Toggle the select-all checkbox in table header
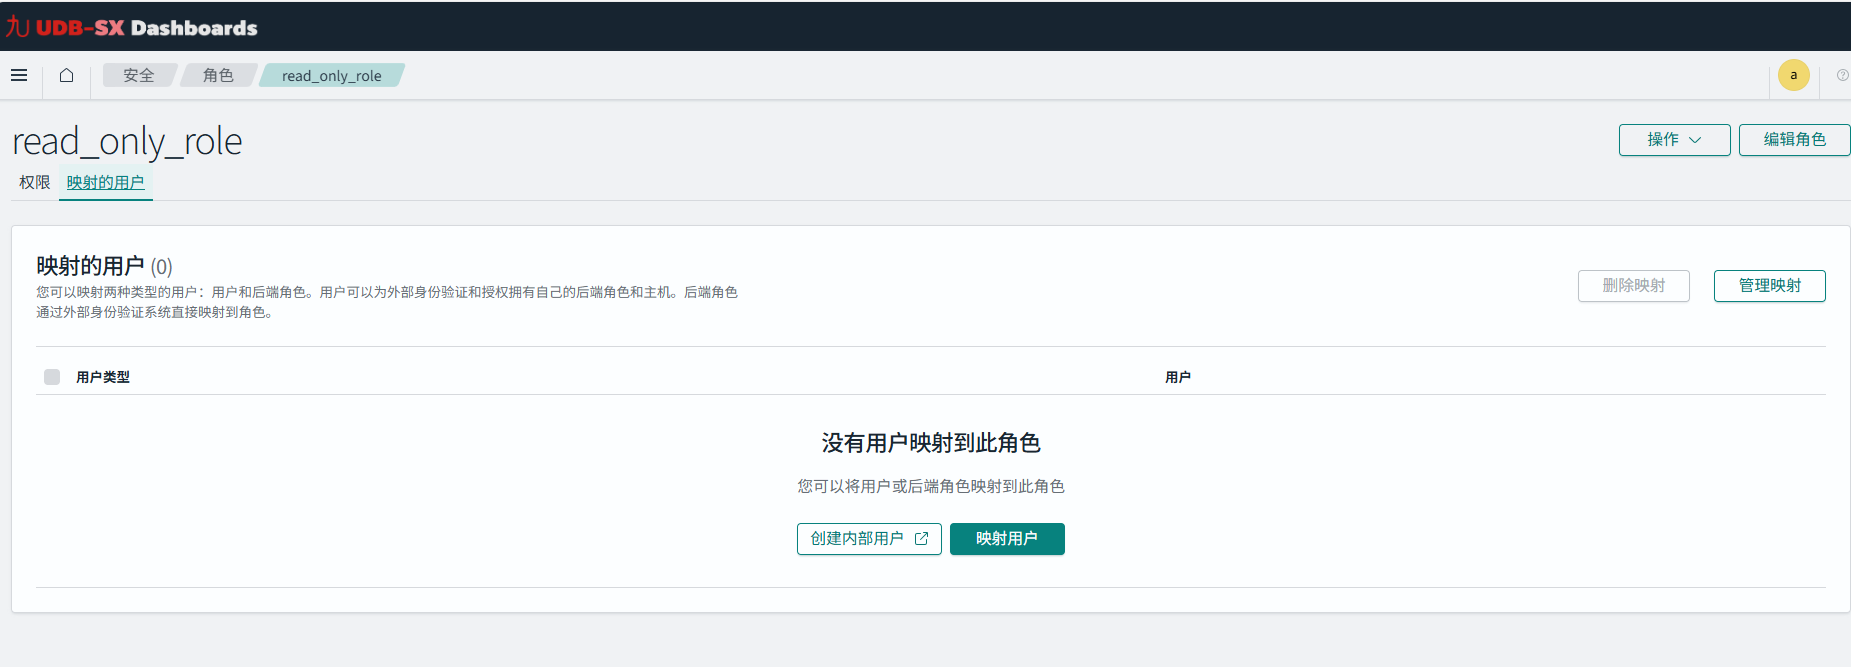 pos(52,377)
